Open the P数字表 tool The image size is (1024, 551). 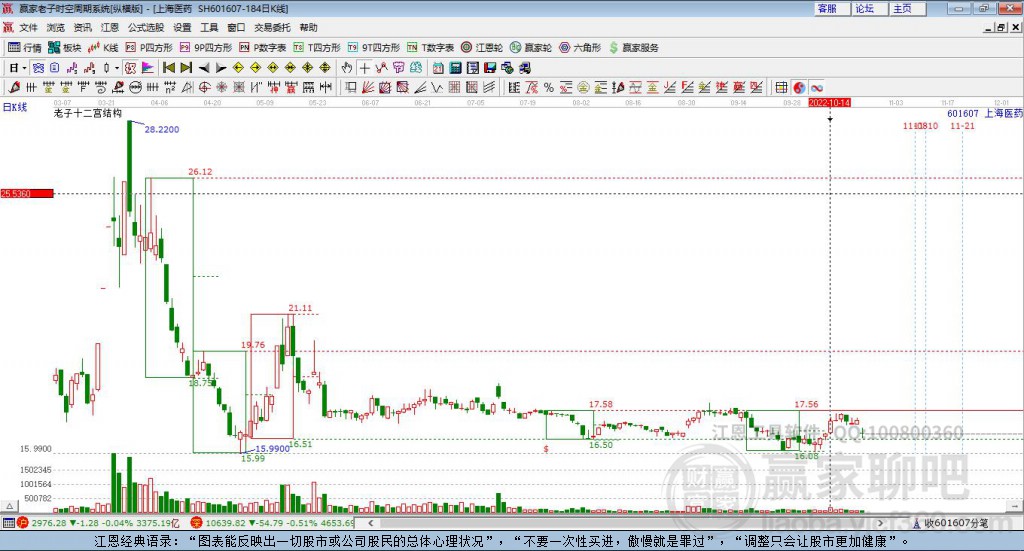(263, 48)
